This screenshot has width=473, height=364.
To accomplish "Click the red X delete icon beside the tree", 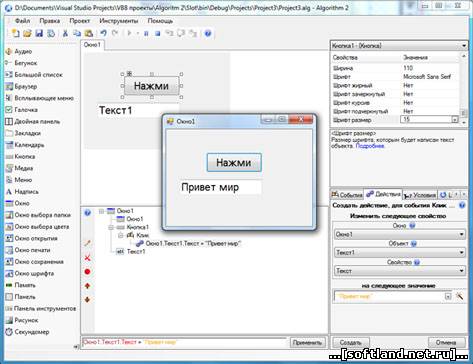I will pyautogui.click(x=87, y=258).
